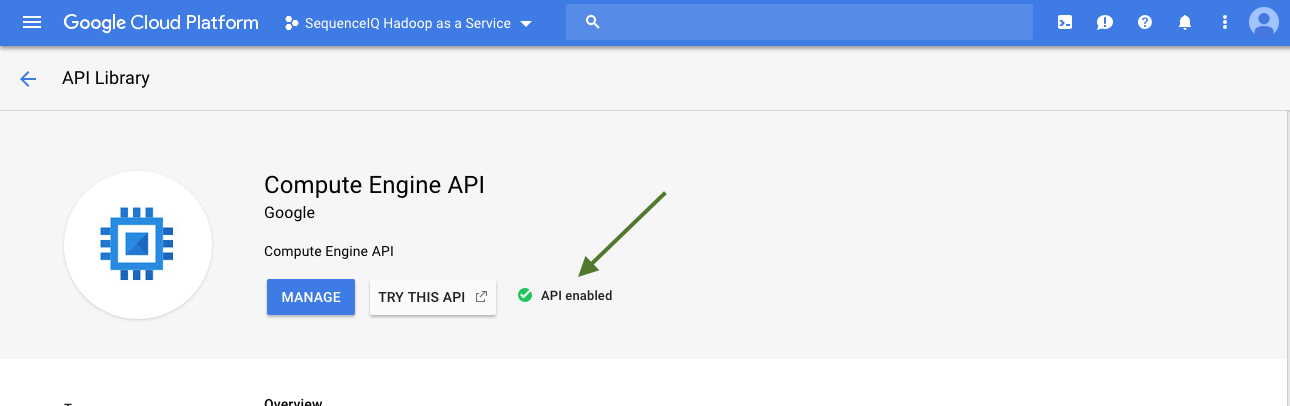Show notifications with the bell icon
This screenshot has width=1290, height=406.
tap(1185, 22)
